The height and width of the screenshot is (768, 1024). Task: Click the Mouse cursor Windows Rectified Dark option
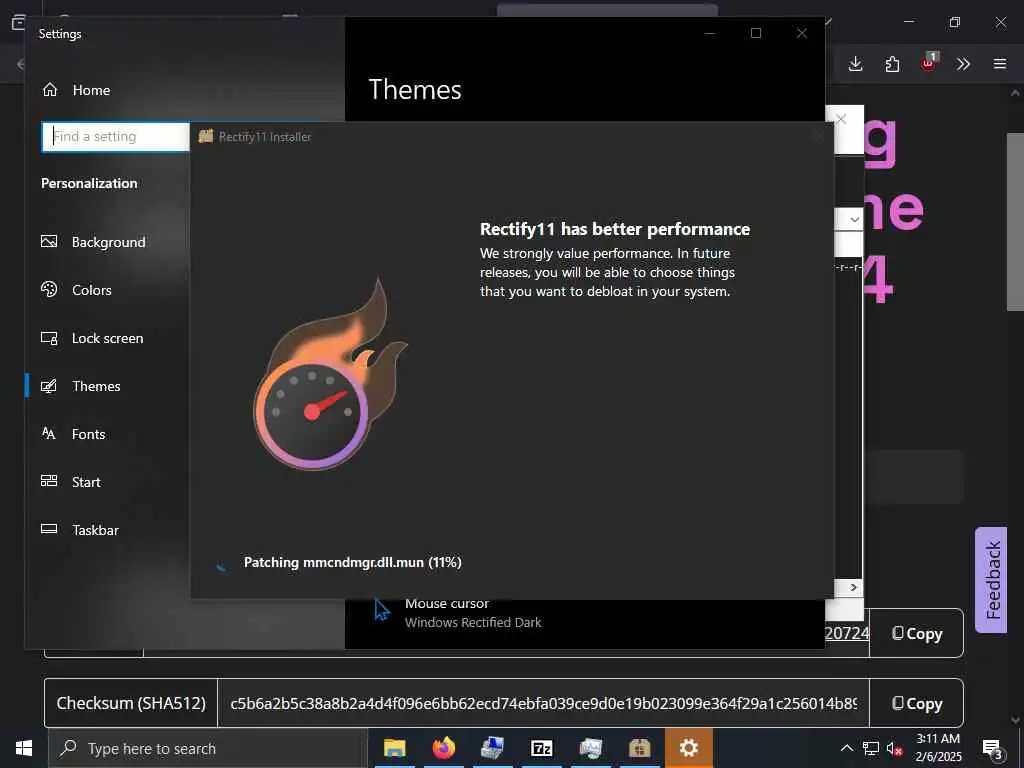pos(457,614)
